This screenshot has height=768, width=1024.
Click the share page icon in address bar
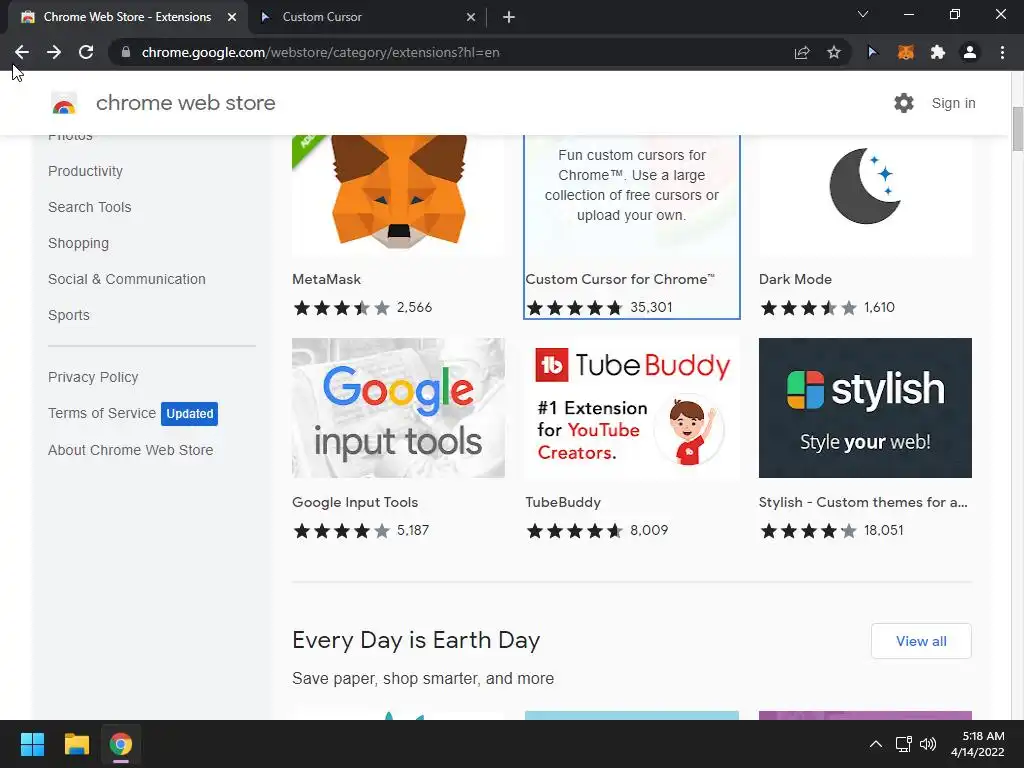point(802,52)
